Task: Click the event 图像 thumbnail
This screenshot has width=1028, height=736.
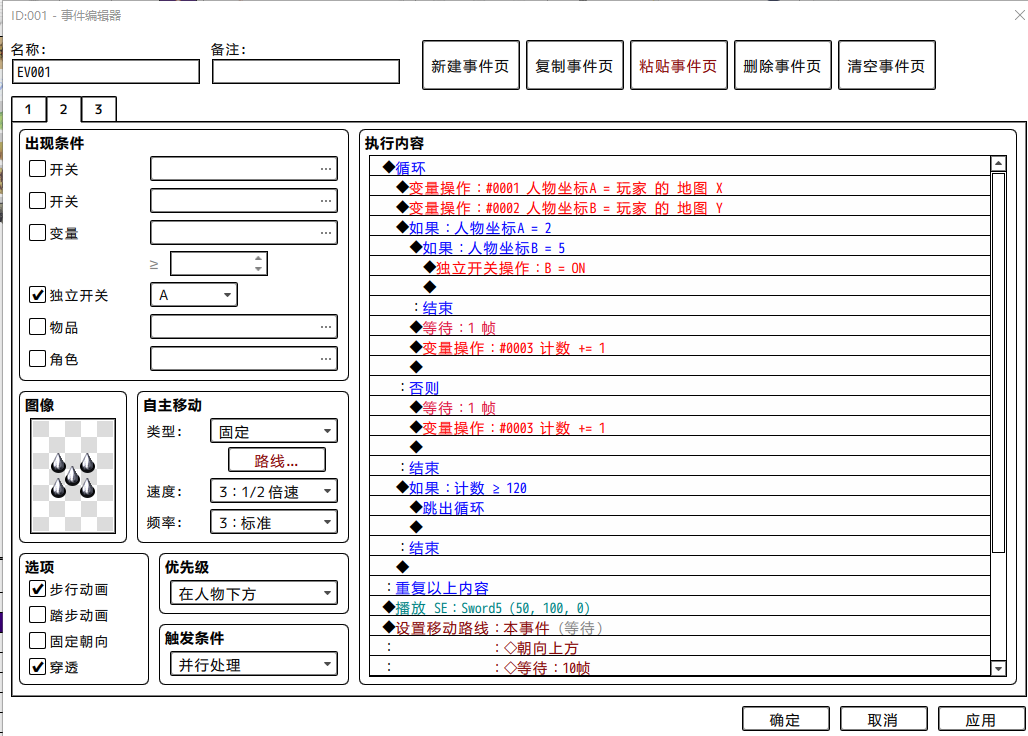Action: [x=73, y=476]
